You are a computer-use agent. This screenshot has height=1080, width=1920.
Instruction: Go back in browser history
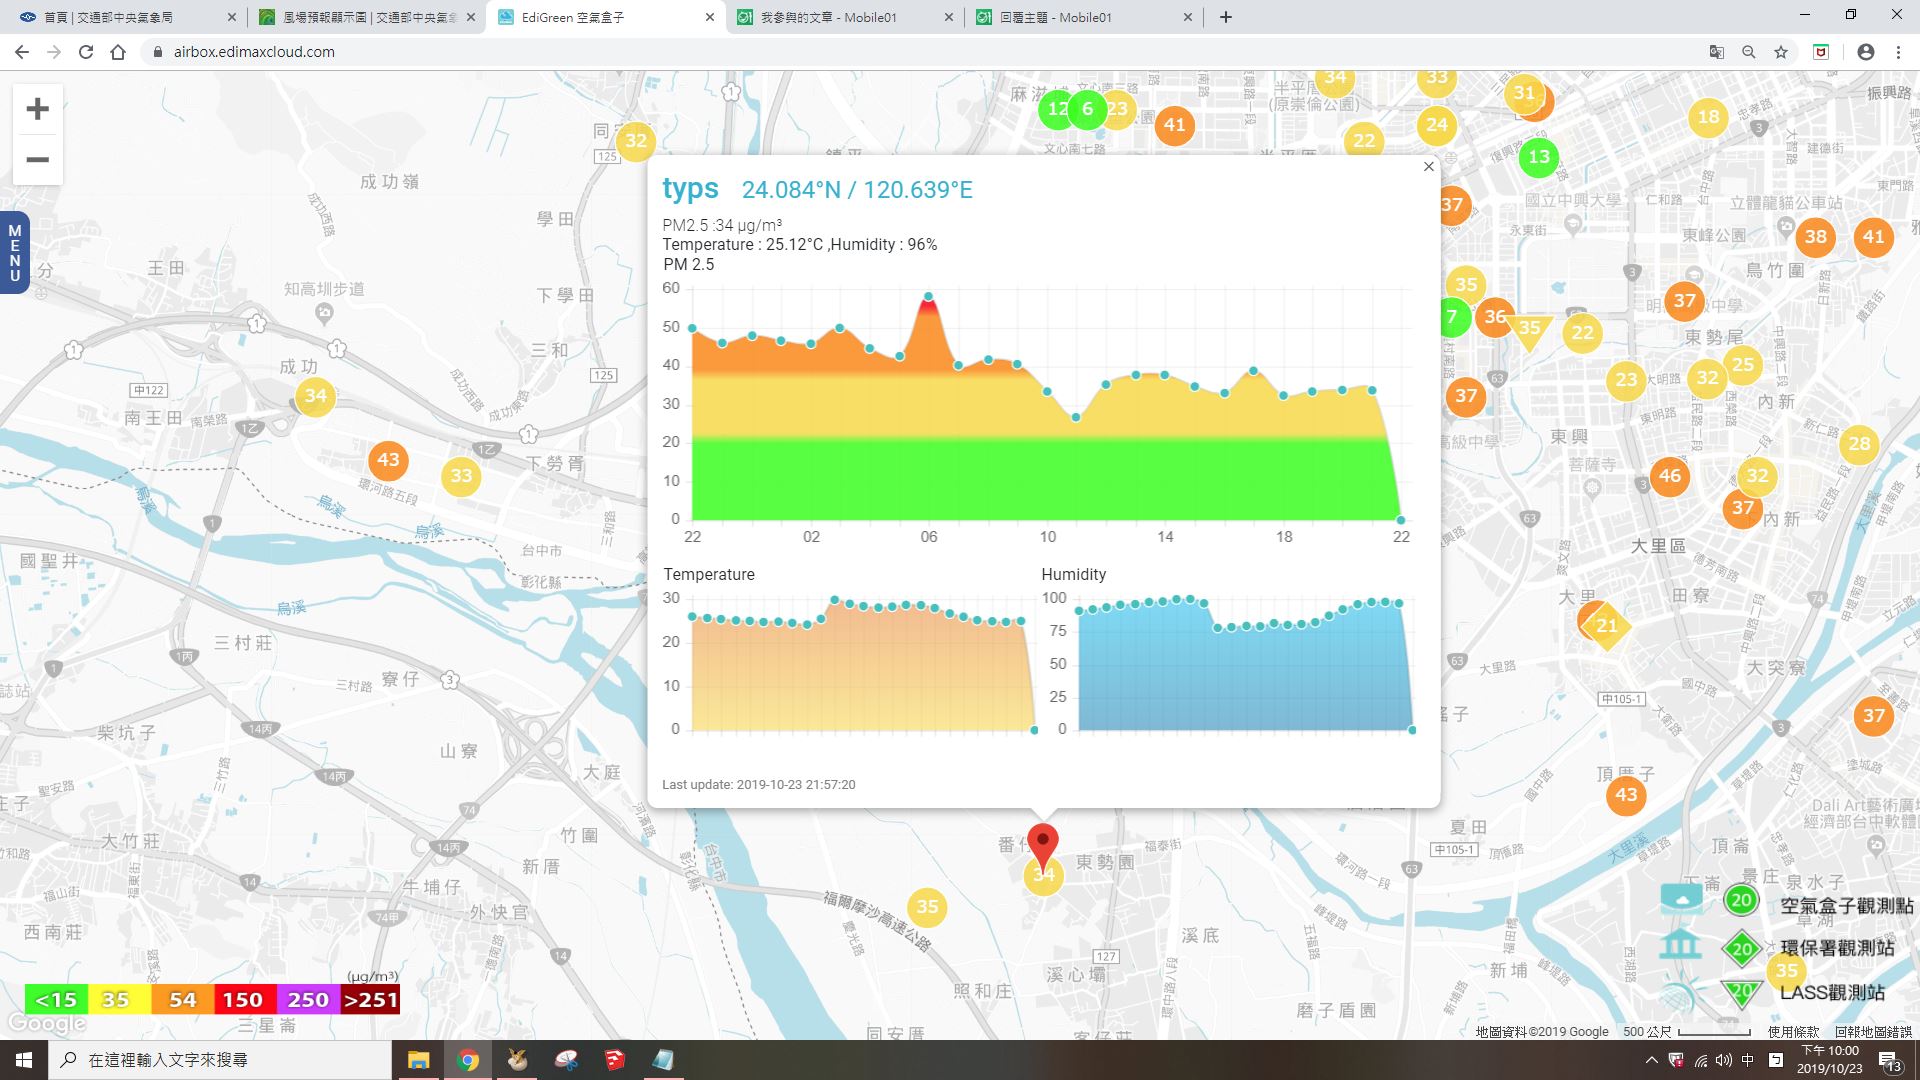[x=22, y=52]
